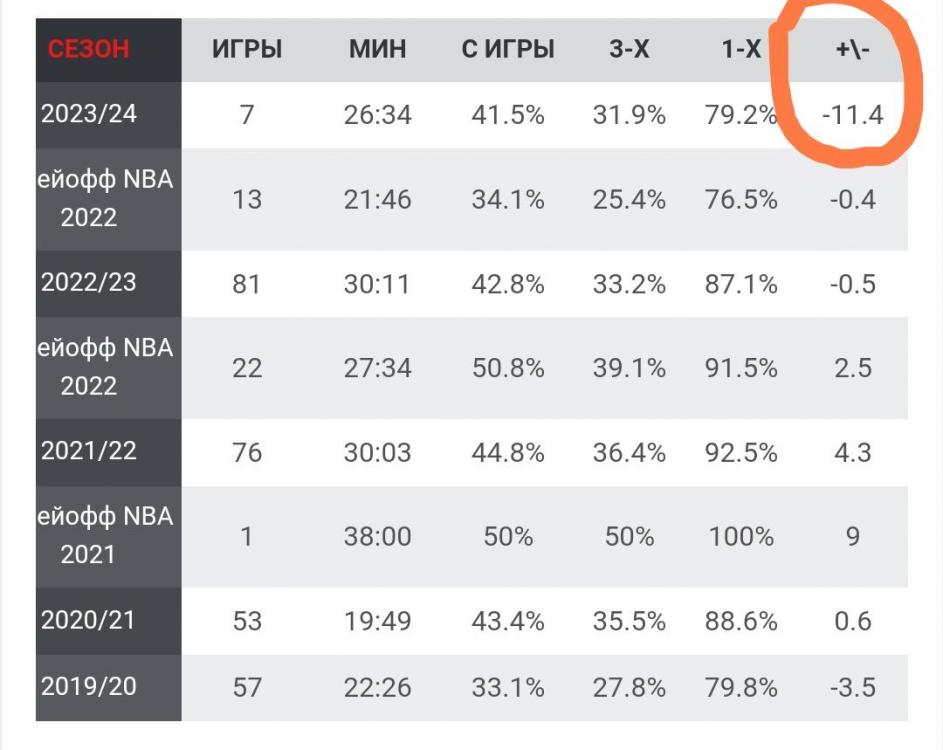Click the 81 games played cell
Screen dimensions: 943x750
point(247,284)
